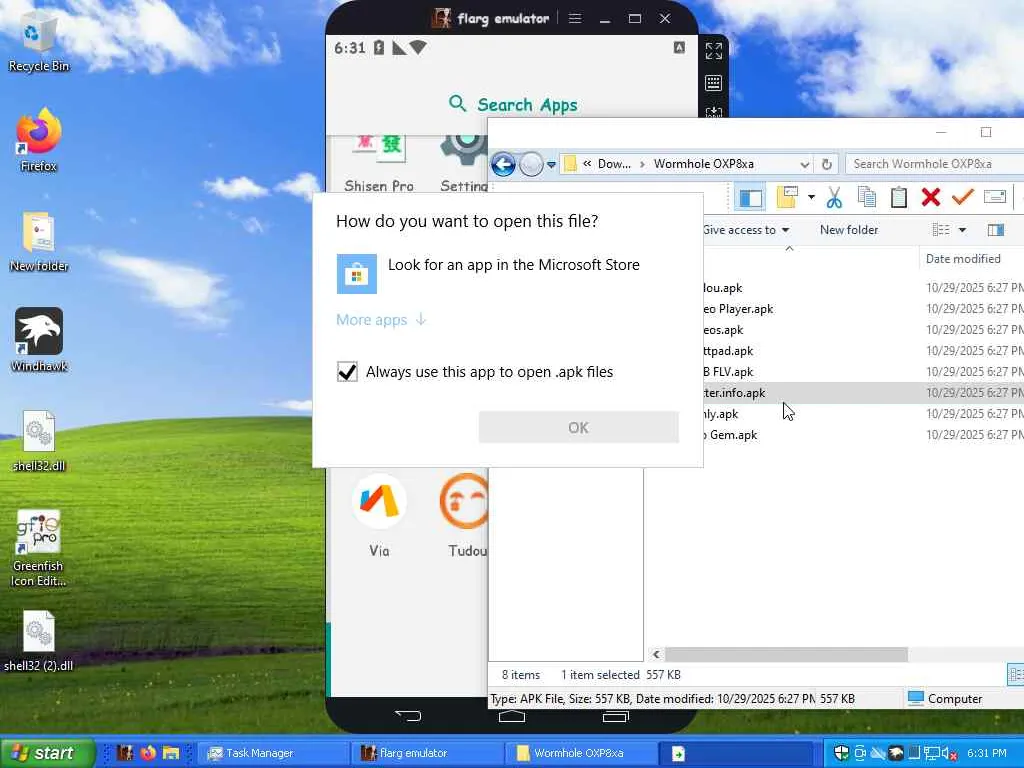This screenshot has height=768, width=1024.
Task: Open the Windhawk desktop shortcut
Action: click(39, 340)
